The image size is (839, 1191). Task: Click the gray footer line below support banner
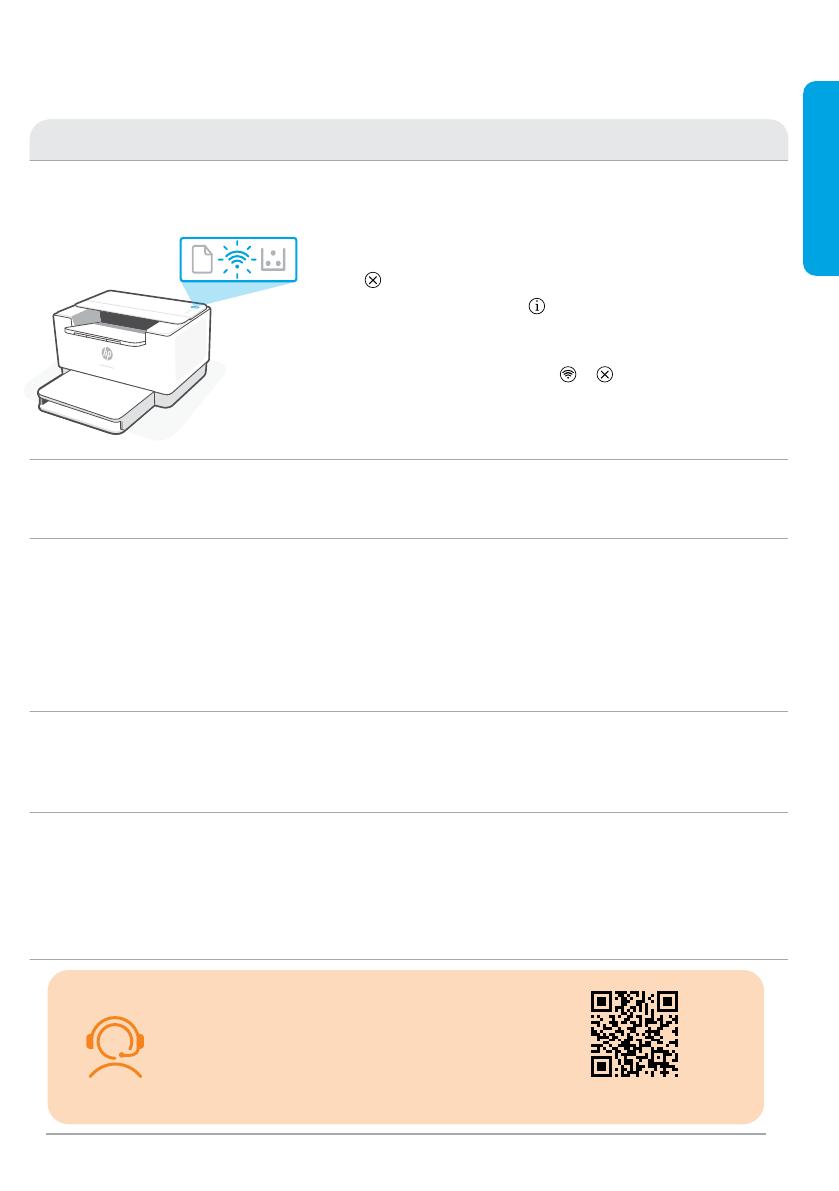405,1134
